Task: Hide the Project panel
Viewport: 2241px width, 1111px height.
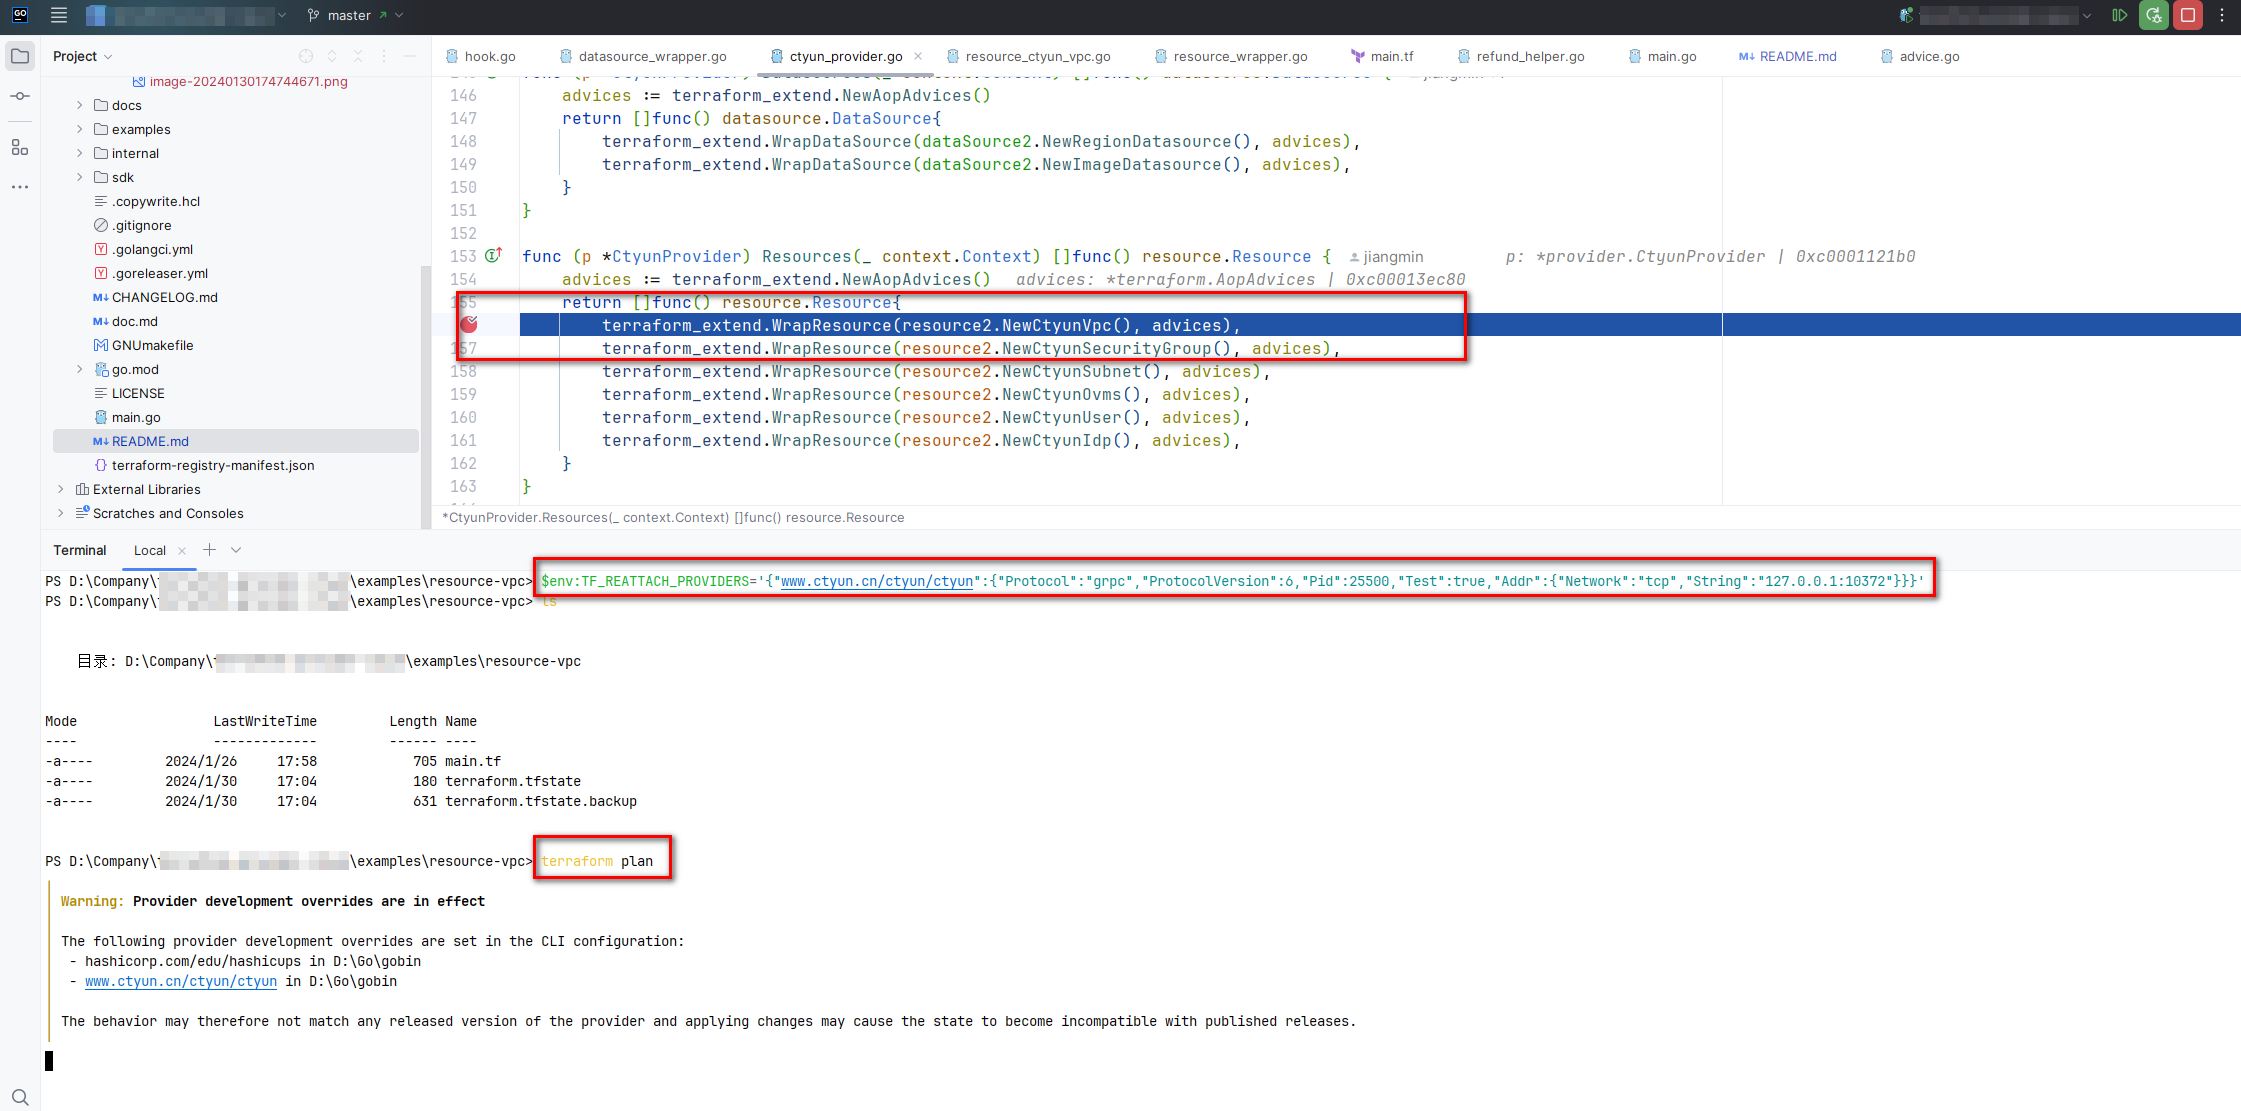Action: pyautogui.click(x=410, y=56)
